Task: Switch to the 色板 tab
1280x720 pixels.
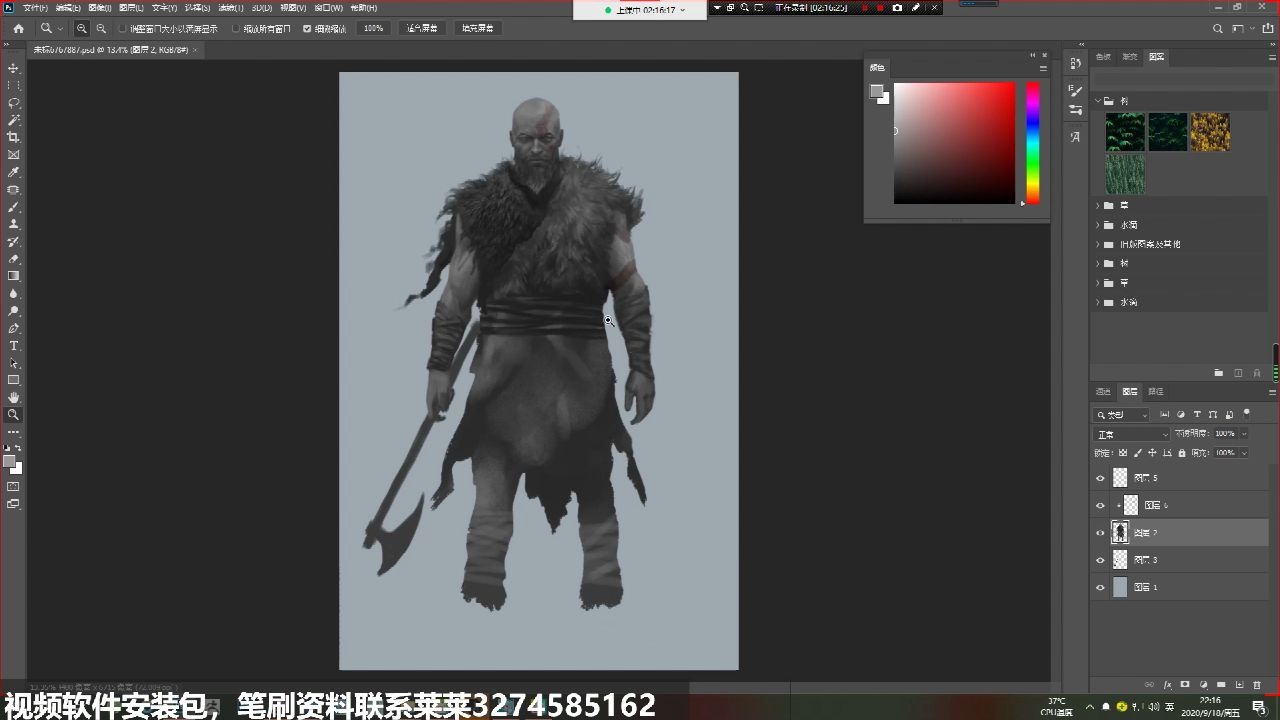Action: tap(1103, 57)
